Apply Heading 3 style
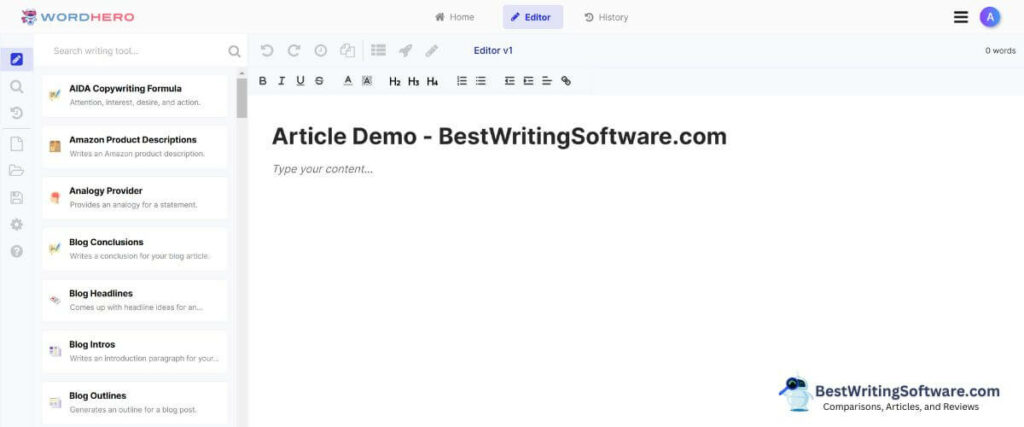Viewport: 1024px width, 427px height. click(x=413, y=82)
